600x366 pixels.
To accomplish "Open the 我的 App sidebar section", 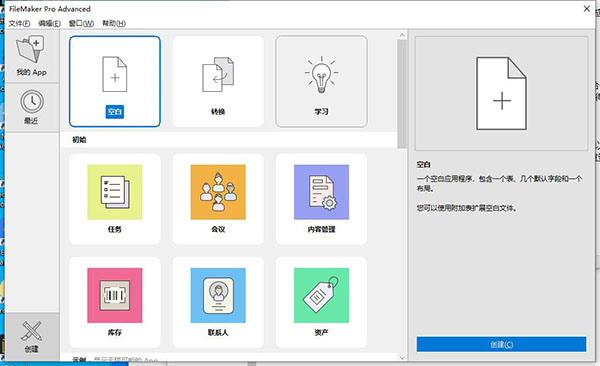I will pos(32,56).
